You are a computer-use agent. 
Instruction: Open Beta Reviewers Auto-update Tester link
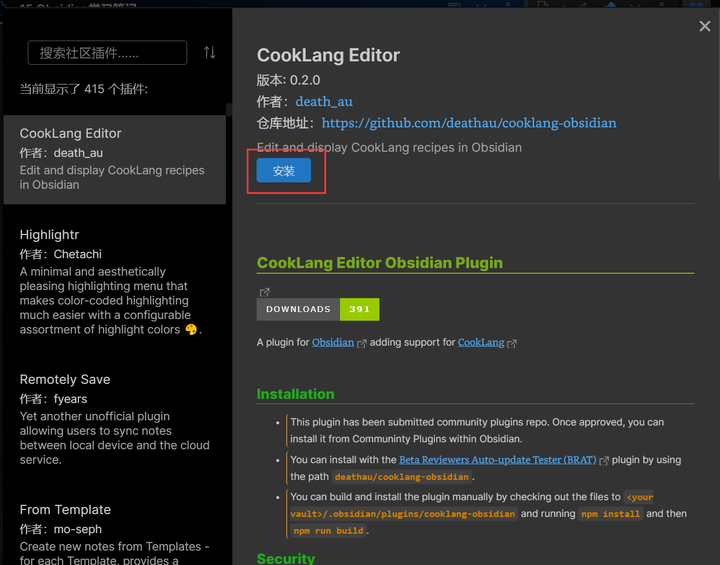tap(497, 460)
